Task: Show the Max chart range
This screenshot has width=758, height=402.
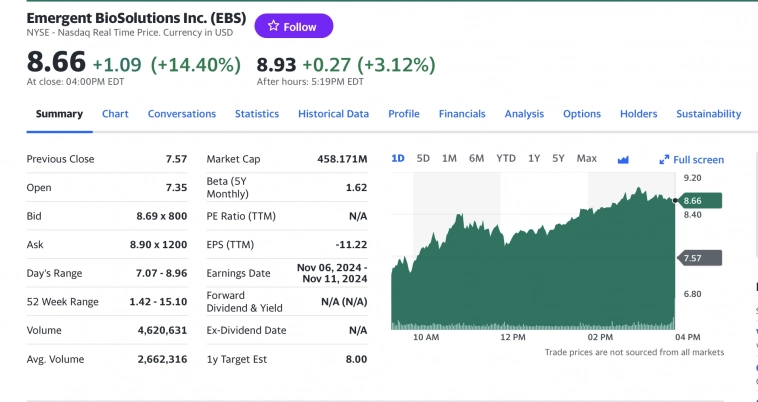Action: tap(587, 158)
